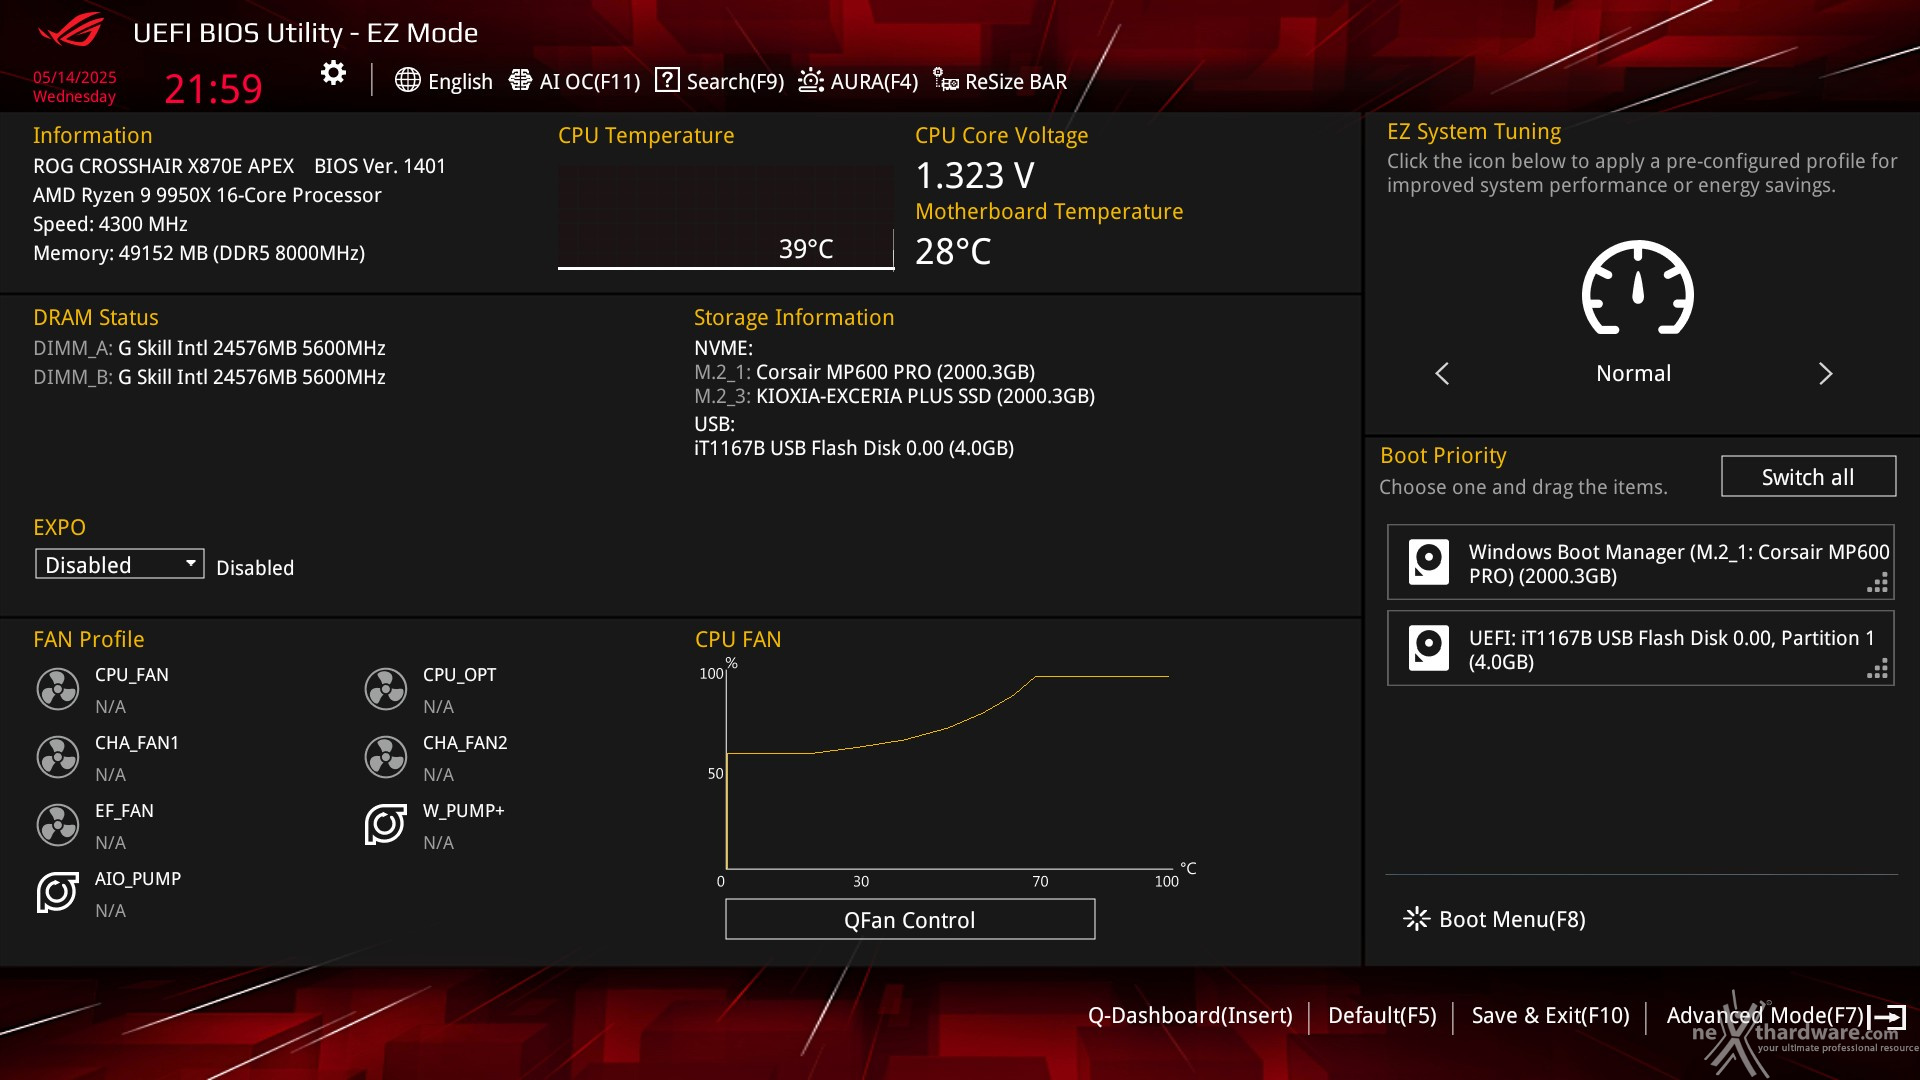Click the 1.323 V core voltage value
The image size is (1920, 1080).
tap(975, 175)
